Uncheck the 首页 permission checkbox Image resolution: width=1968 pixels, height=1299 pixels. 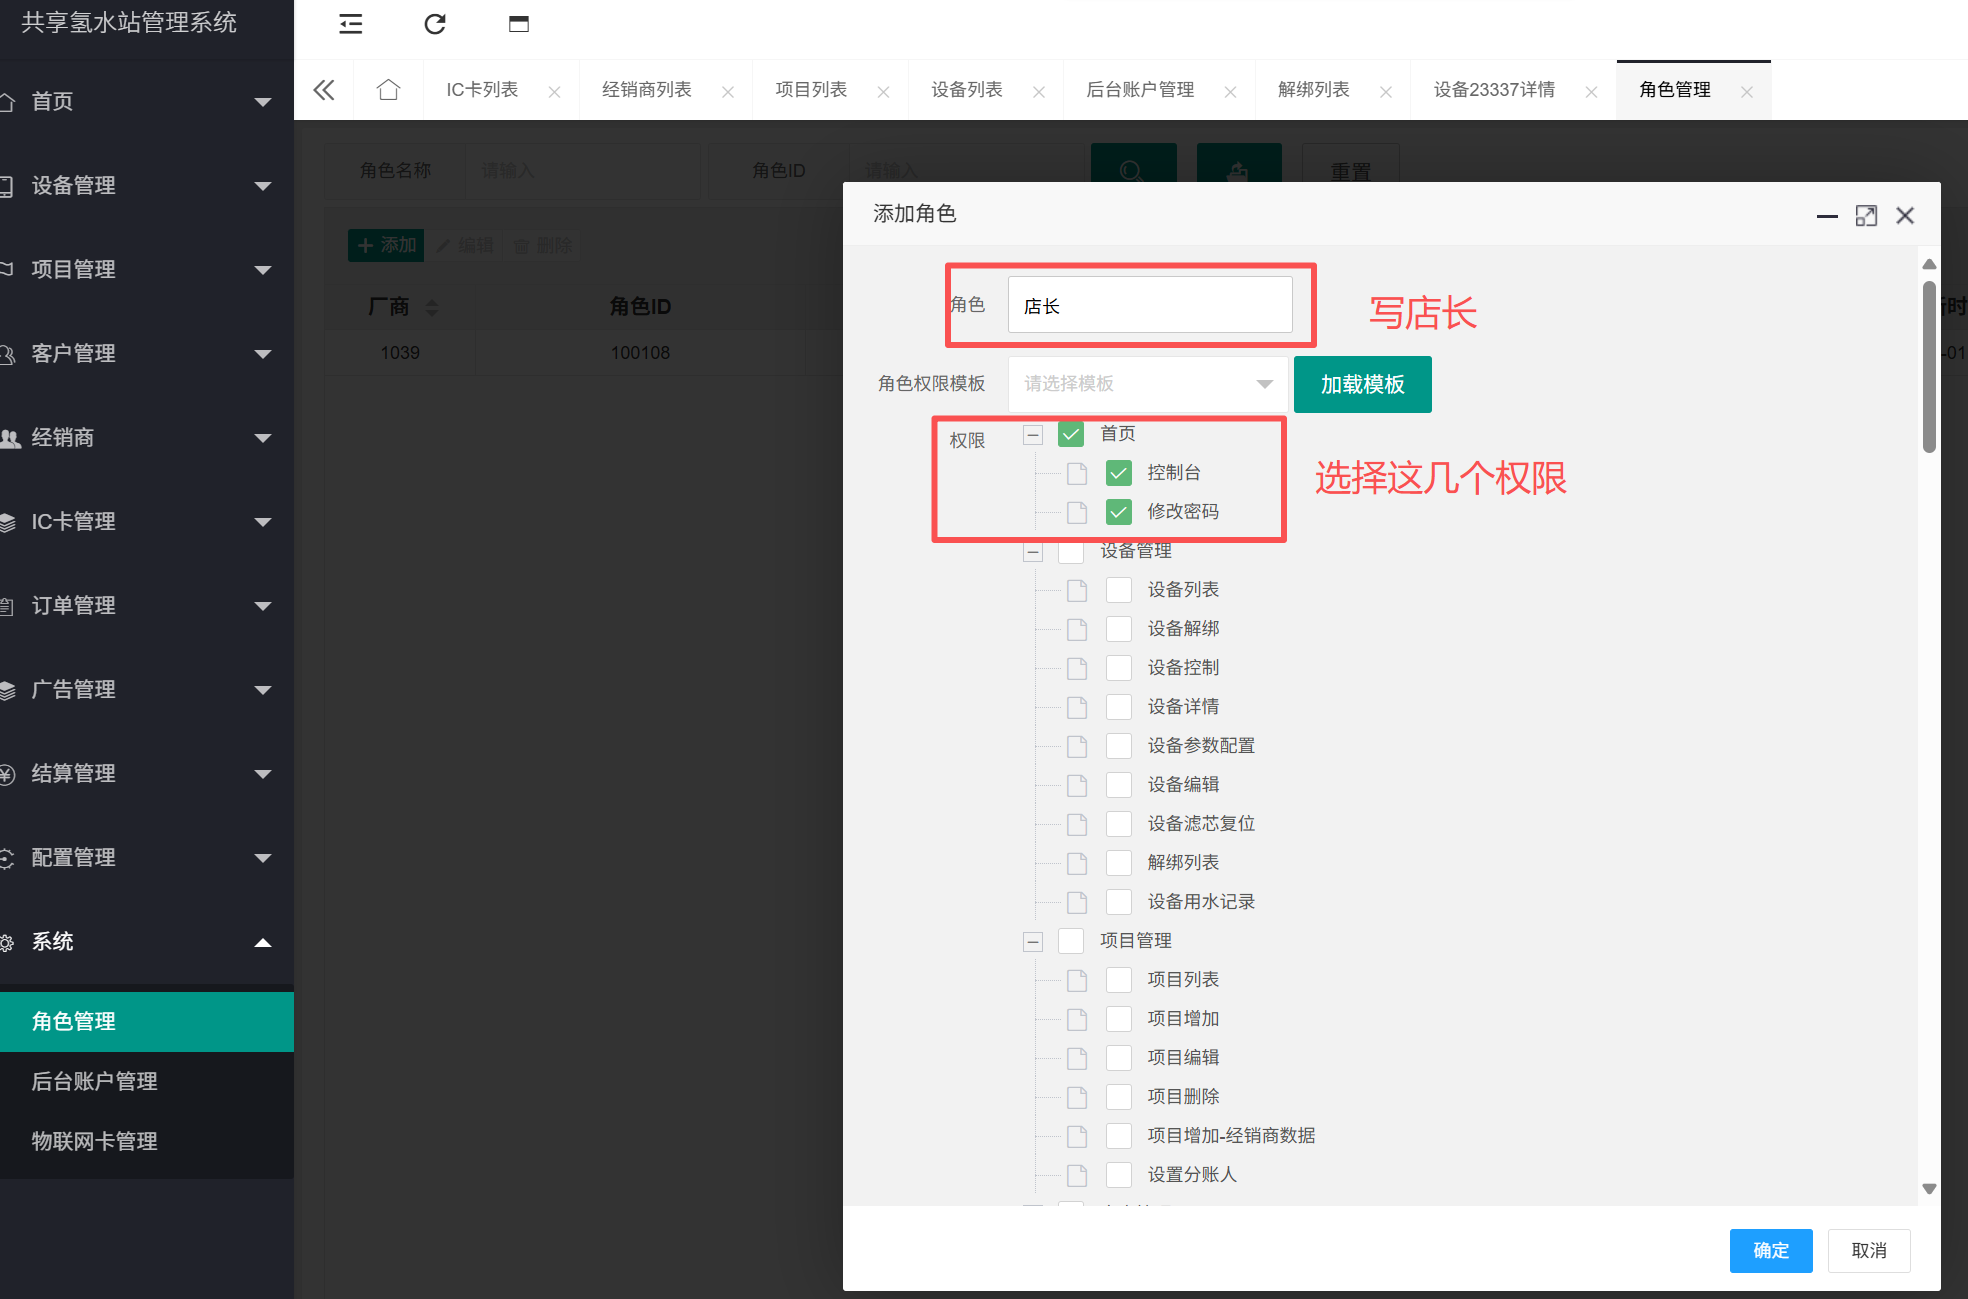pyautogui.click(x=1071, y=434)
